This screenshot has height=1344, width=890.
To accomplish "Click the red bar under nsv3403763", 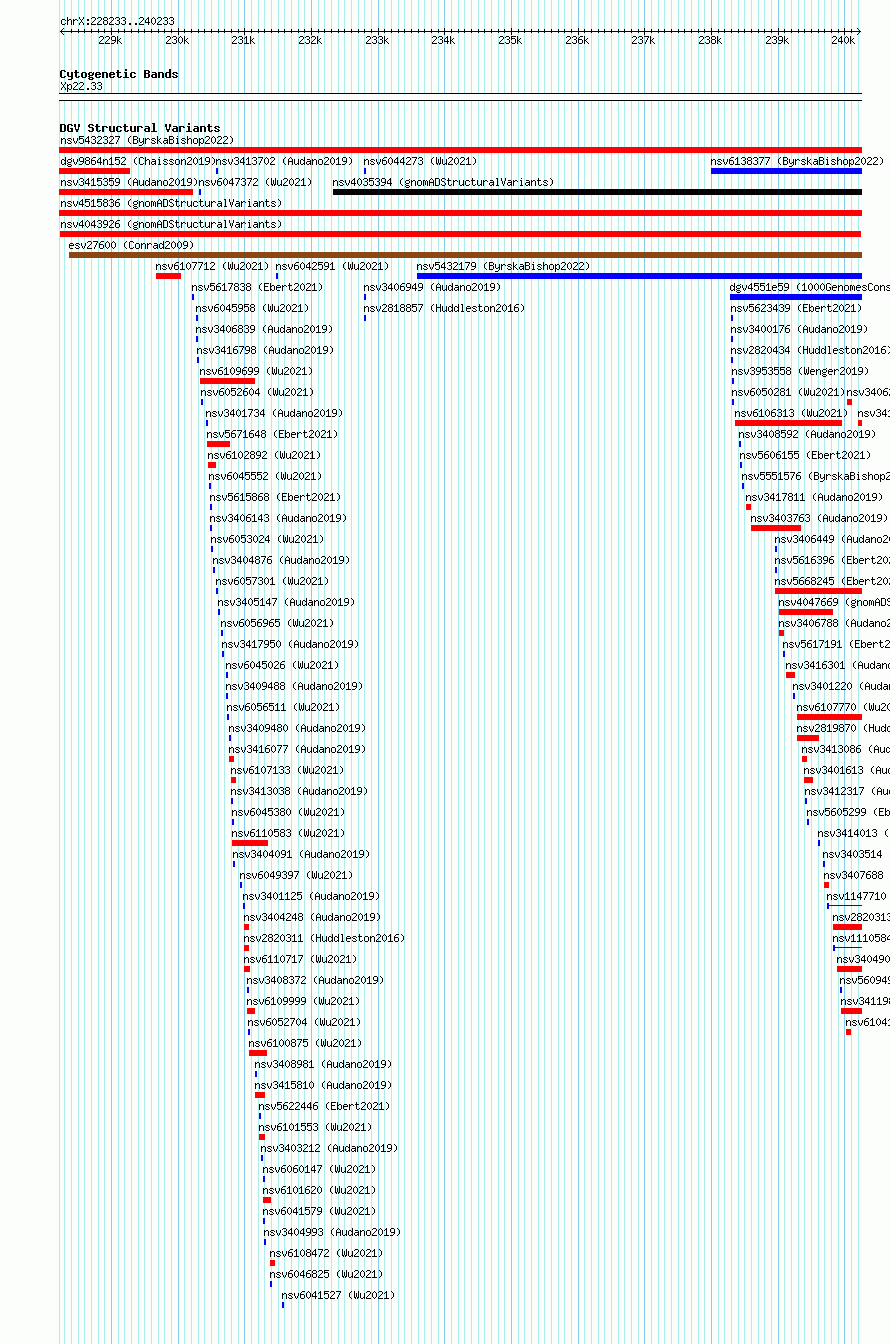I will [x=776, y=528].
